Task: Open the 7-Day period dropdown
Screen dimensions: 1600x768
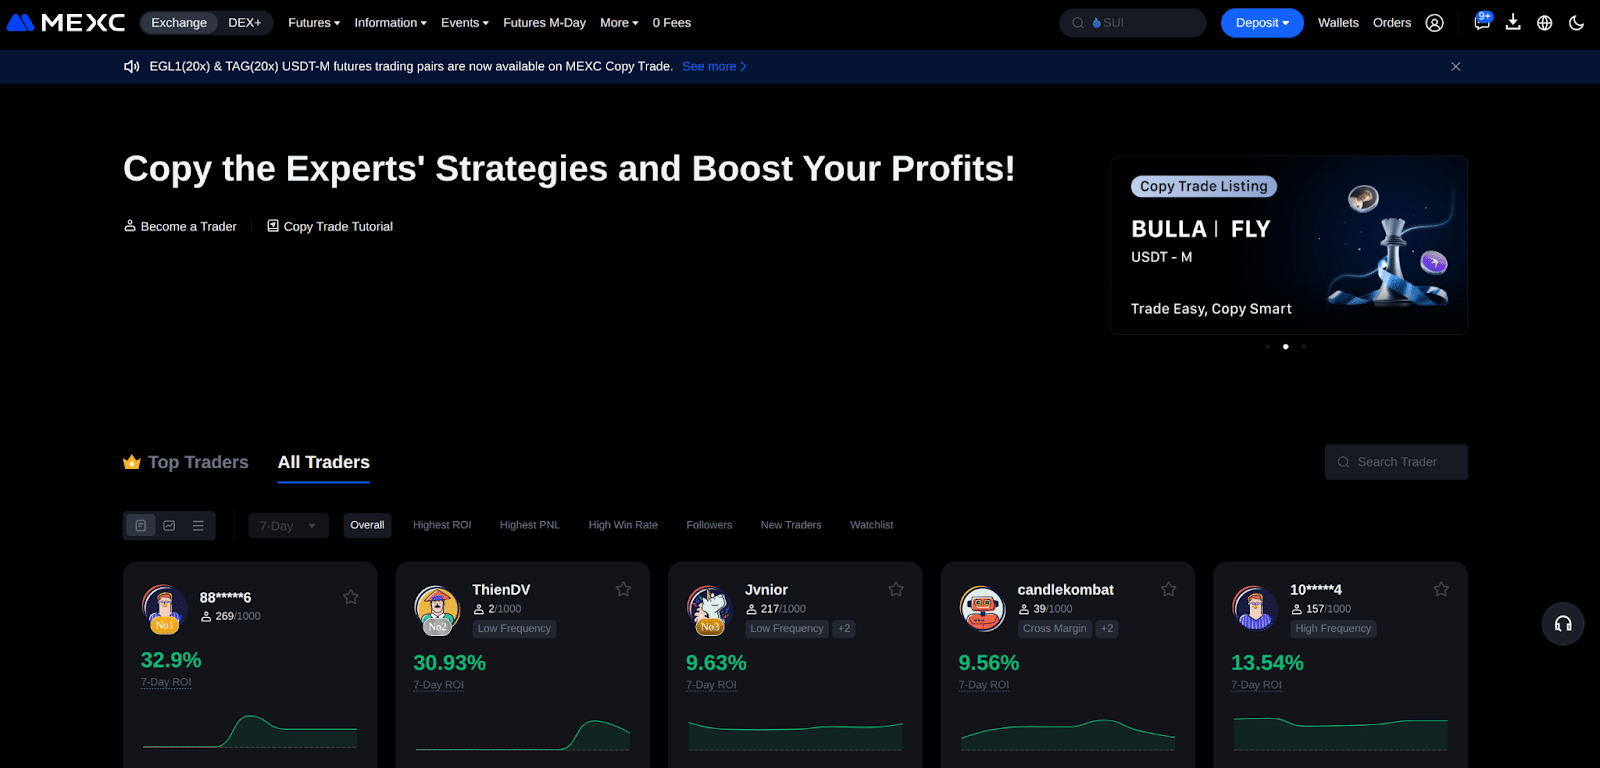Action: tap(288, 525)
